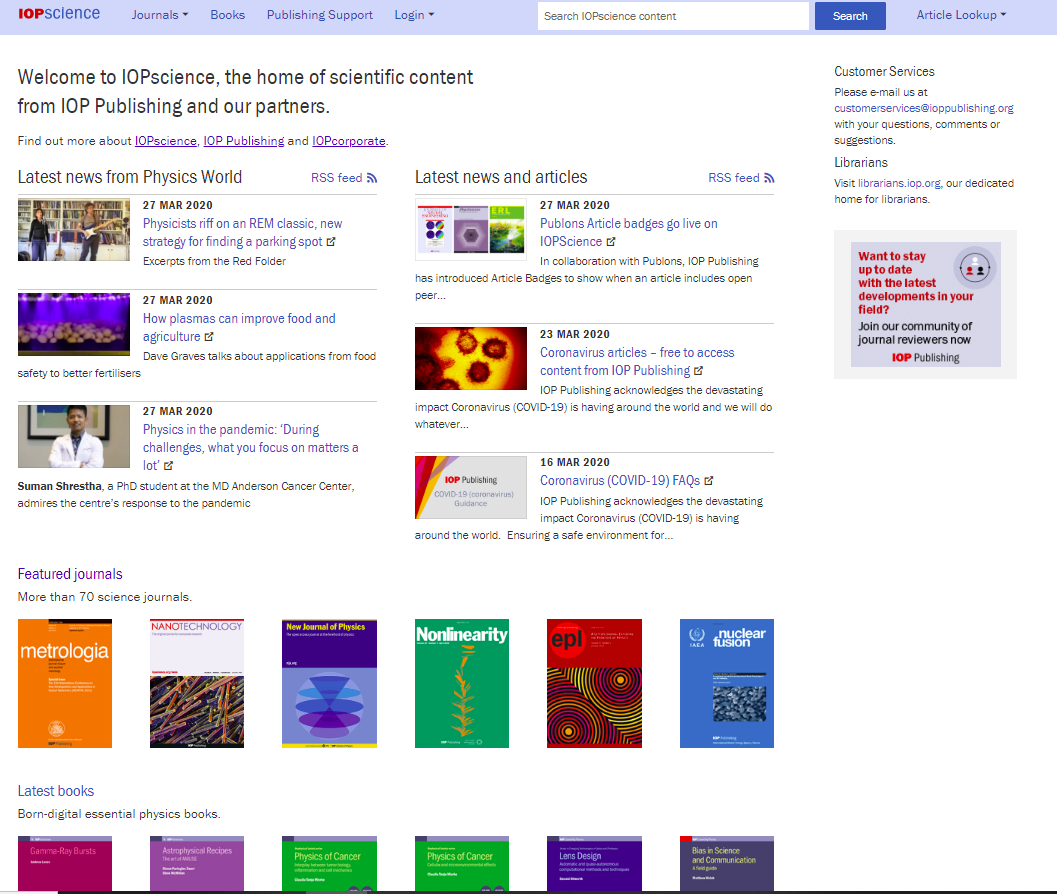The height and width of the screenshot is (894, 1057).
Task: Expand the Article Lookup dropdown
Action: click(961, 15)
